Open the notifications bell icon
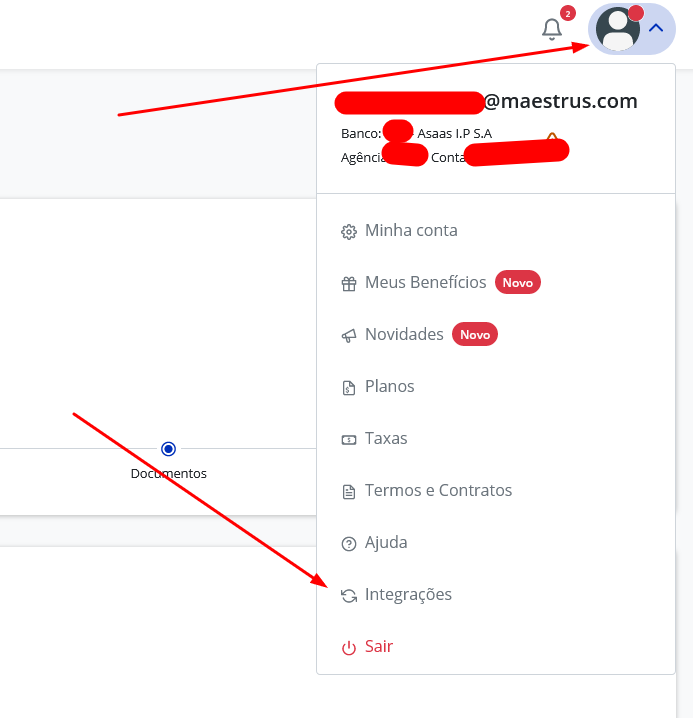 coord(551,30)
